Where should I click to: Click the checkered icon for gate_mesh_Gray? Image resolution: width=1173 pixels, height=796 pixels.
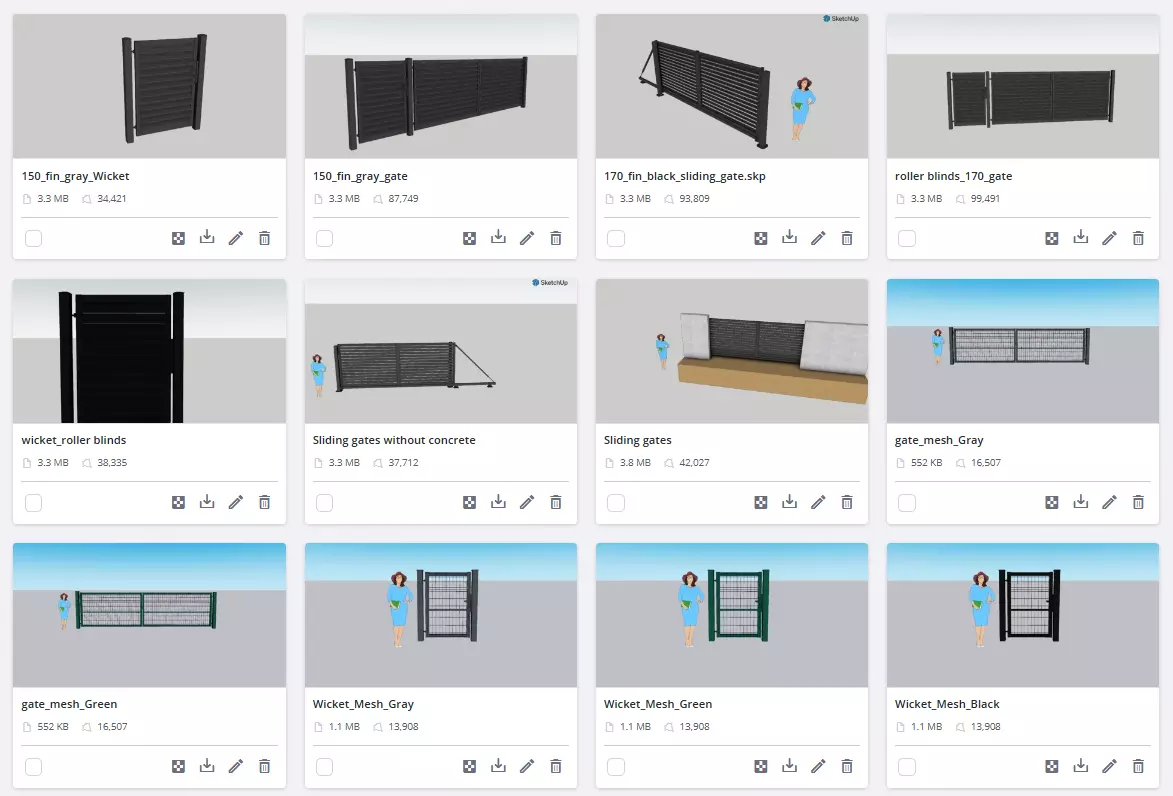tap(1052, 503)
